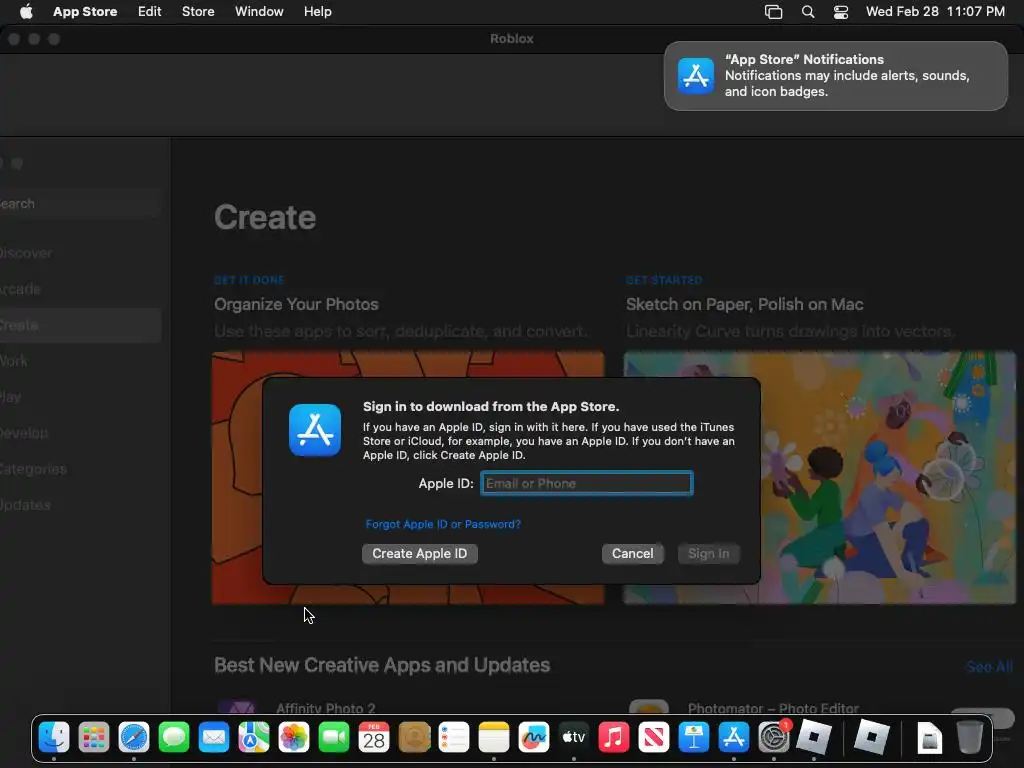Open the Window menu
Viewport: 1024px width, 768px height.
click(259, 12)
